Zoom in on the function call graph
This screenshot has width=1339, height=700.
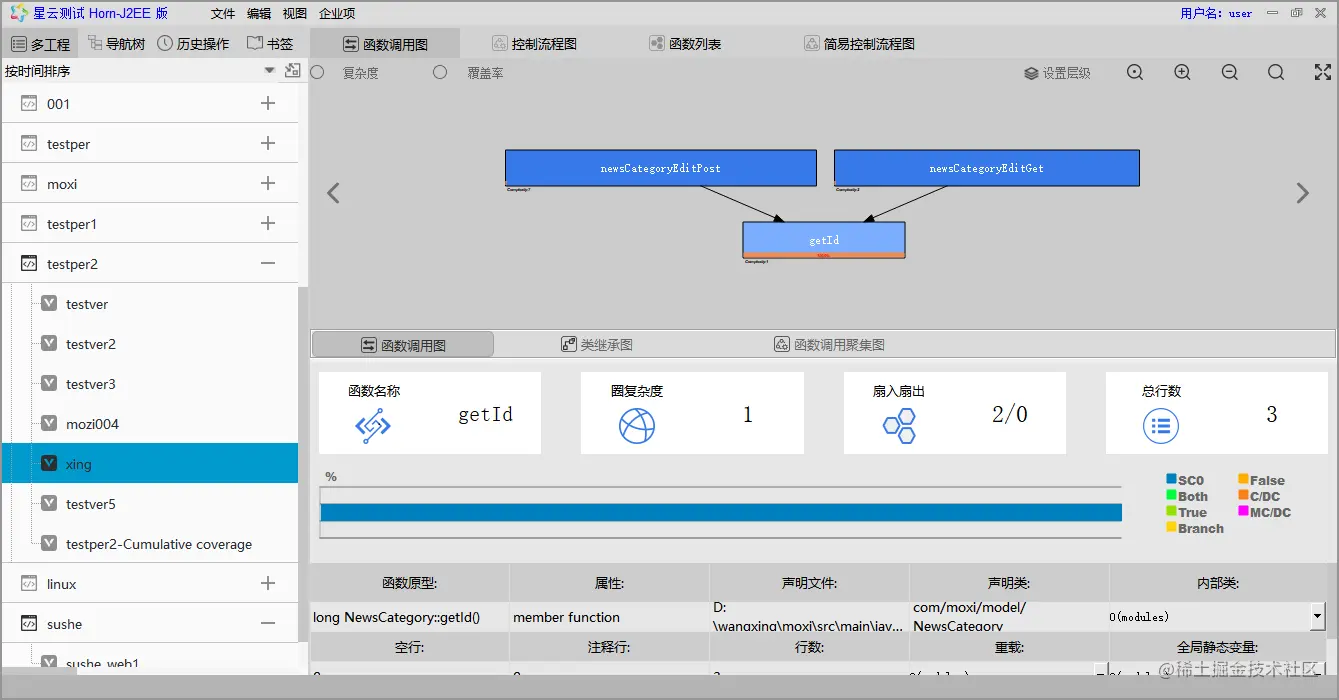coord(1182,72)
